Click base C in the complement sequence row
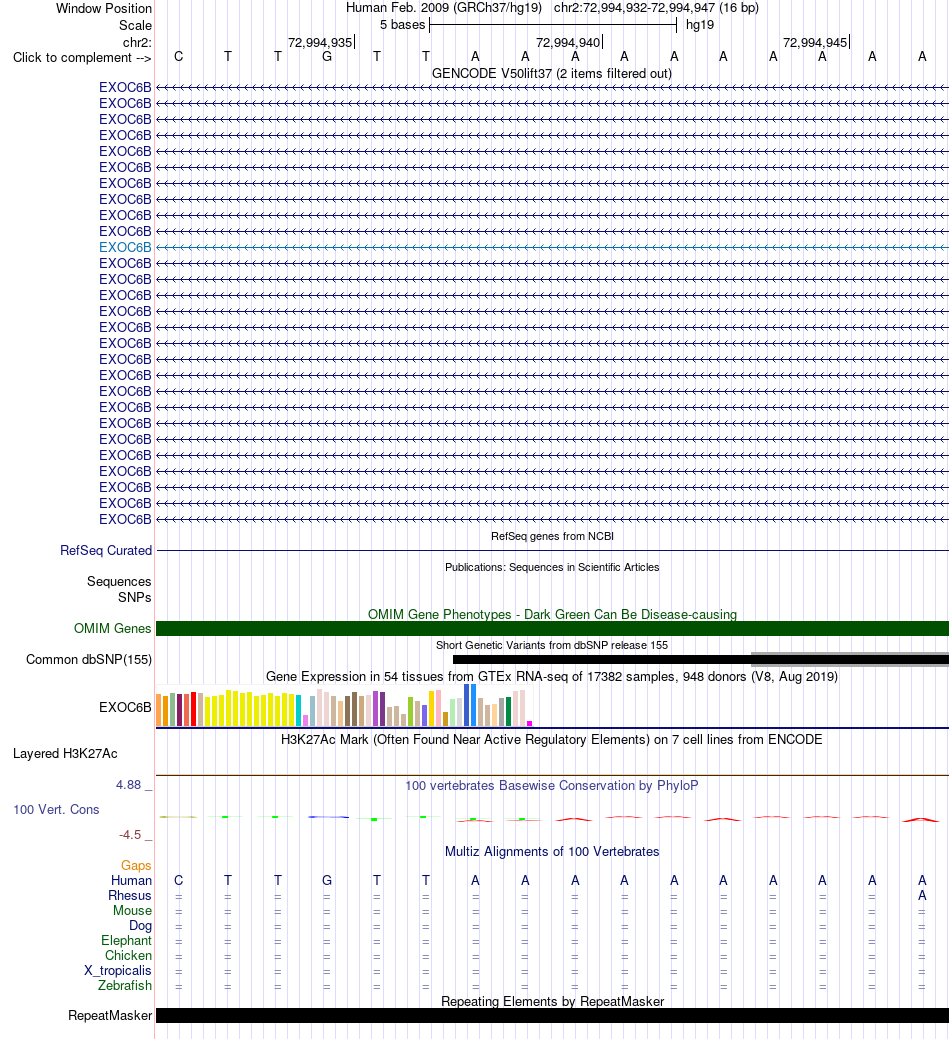Screen dimensions: 950x1039 point(178,57)
